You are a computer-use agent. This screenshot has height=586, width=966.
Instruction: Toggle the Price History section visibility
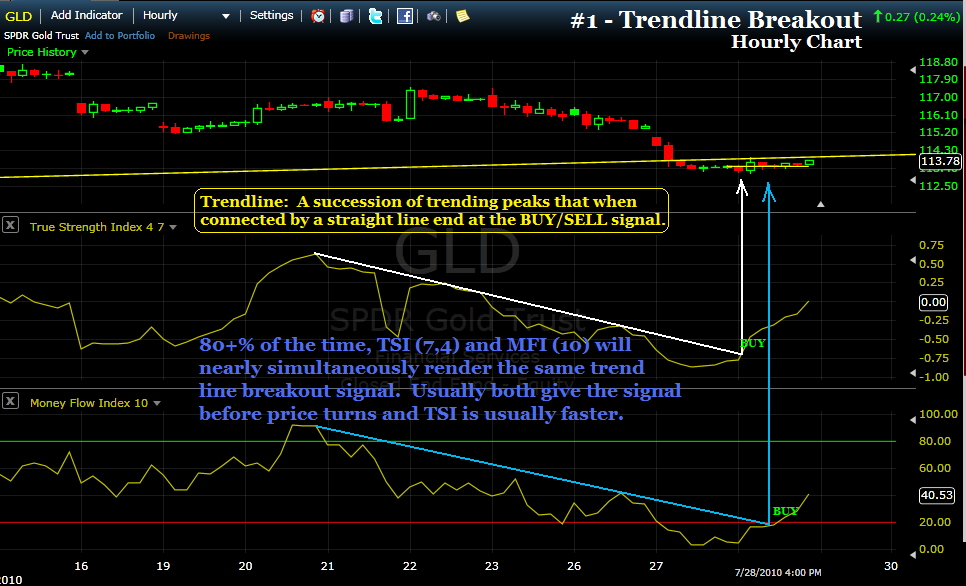(46, 52)
